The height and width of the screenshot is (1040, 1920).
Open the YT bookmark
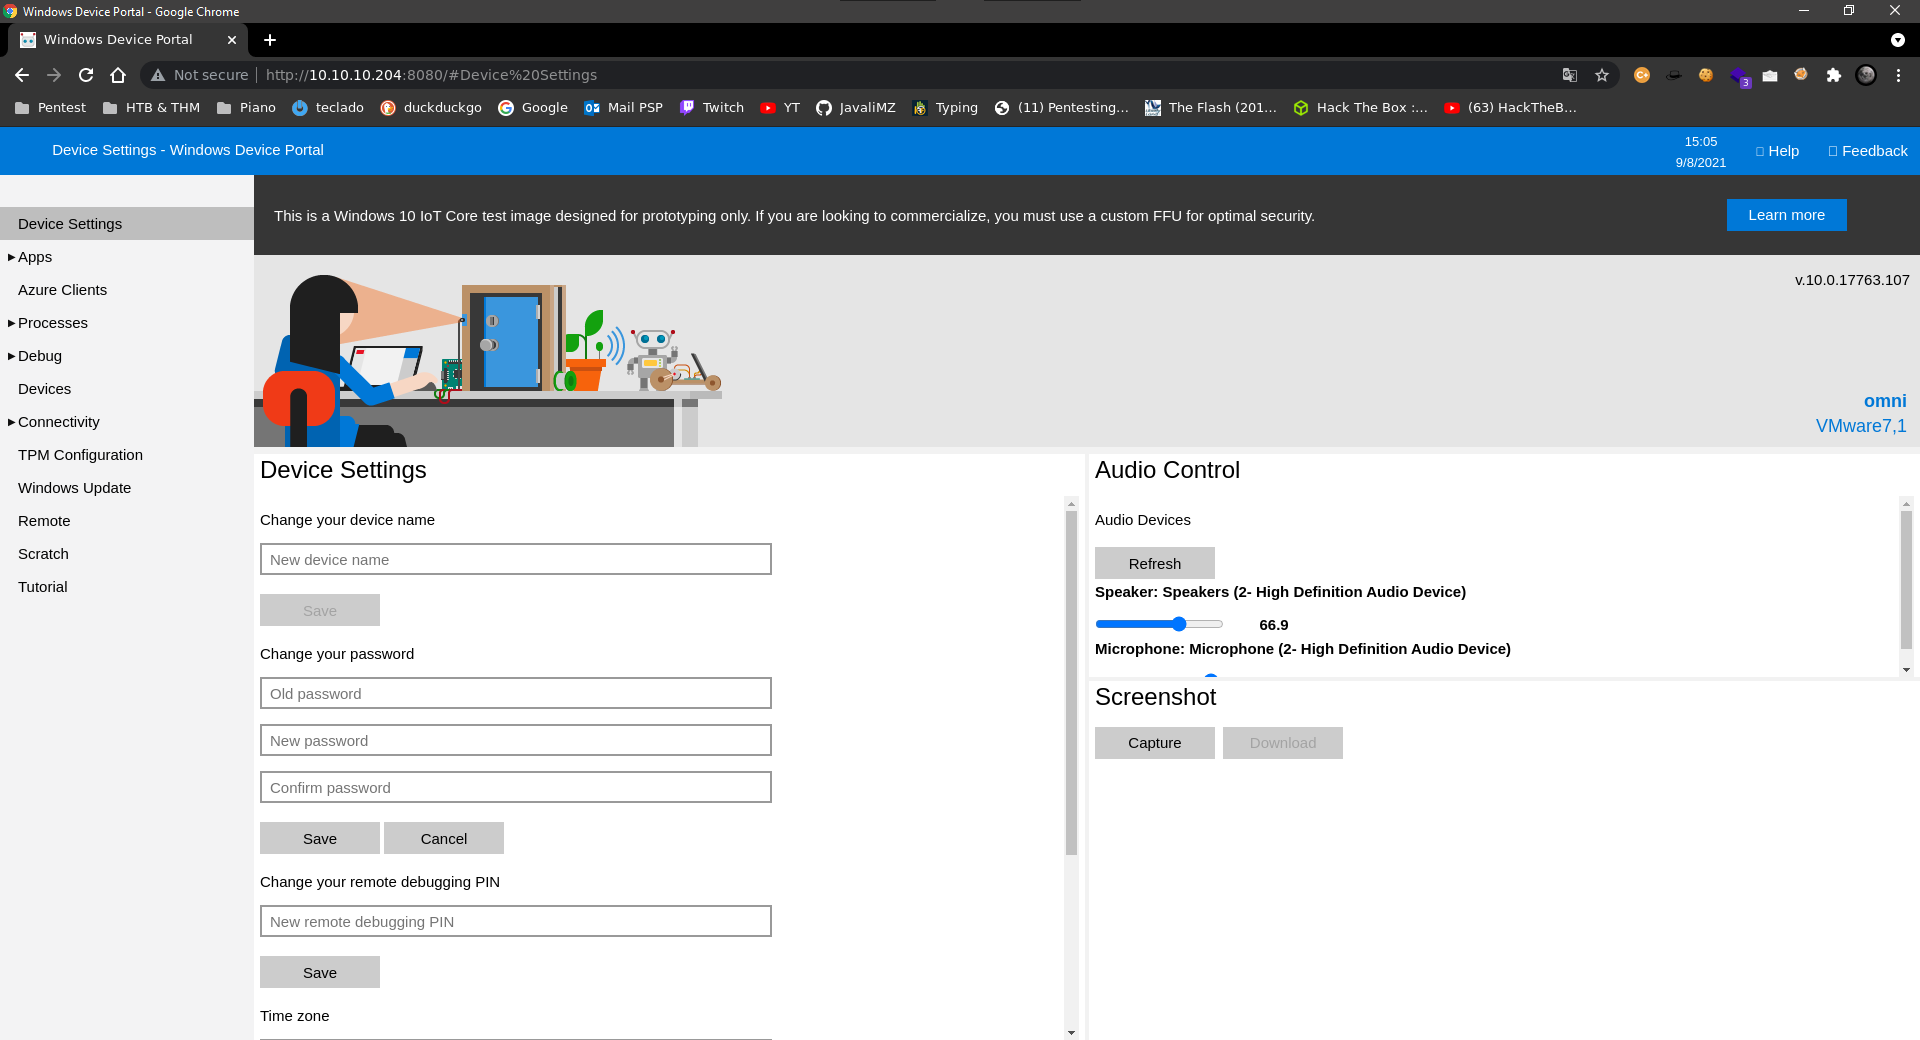[x=780, y=108]
